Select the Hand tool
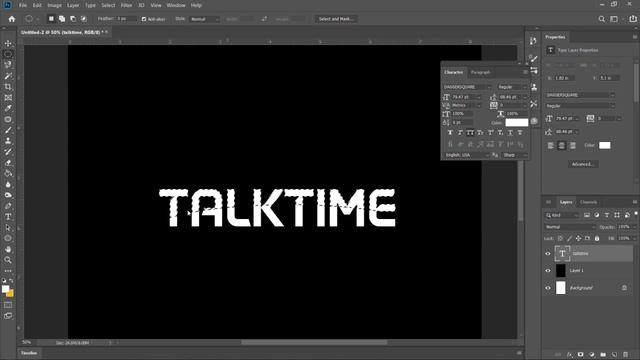Image resolution: width=640 pixels, height=360 pixels. click(x=8, y=249)
